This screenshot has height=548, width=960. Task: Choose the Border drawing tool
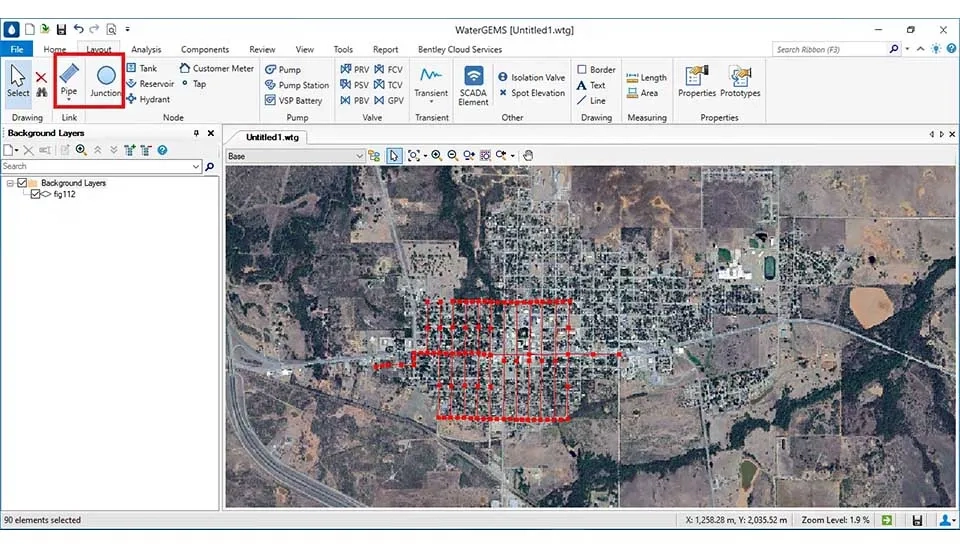click(596, 69)
